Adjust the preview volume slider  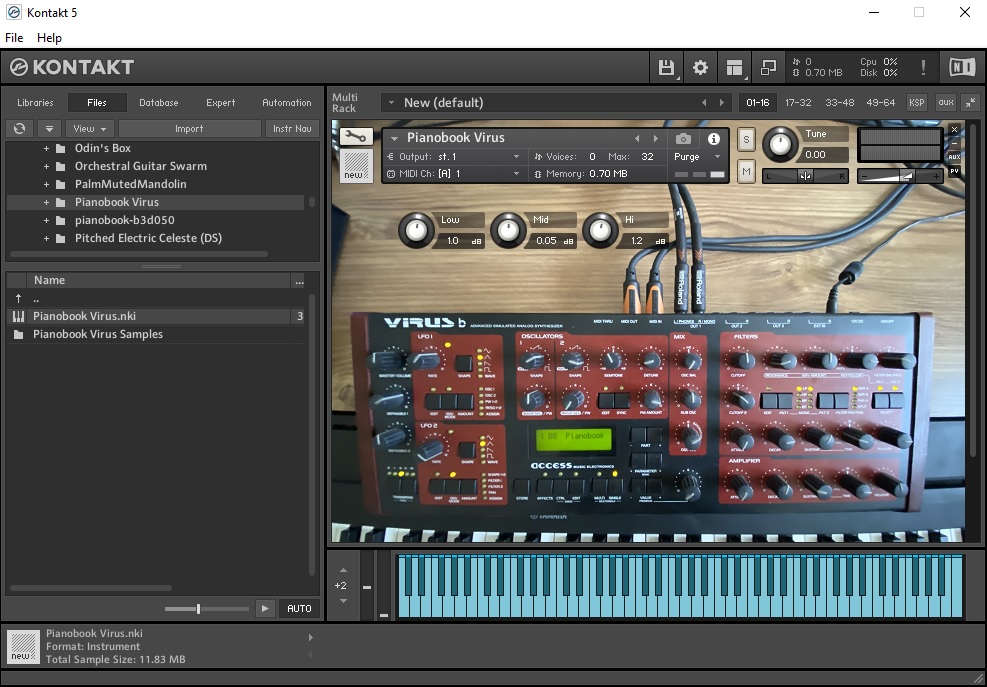coord(206,609)
